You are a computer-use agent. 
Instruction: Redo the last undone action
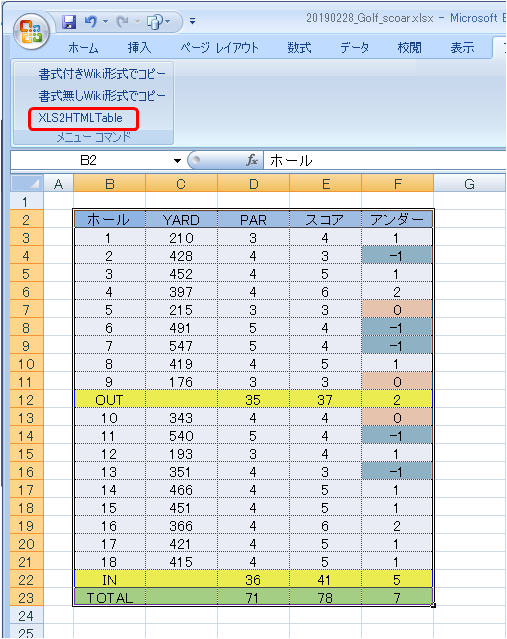pyautogui.click(x=123, y=22)
